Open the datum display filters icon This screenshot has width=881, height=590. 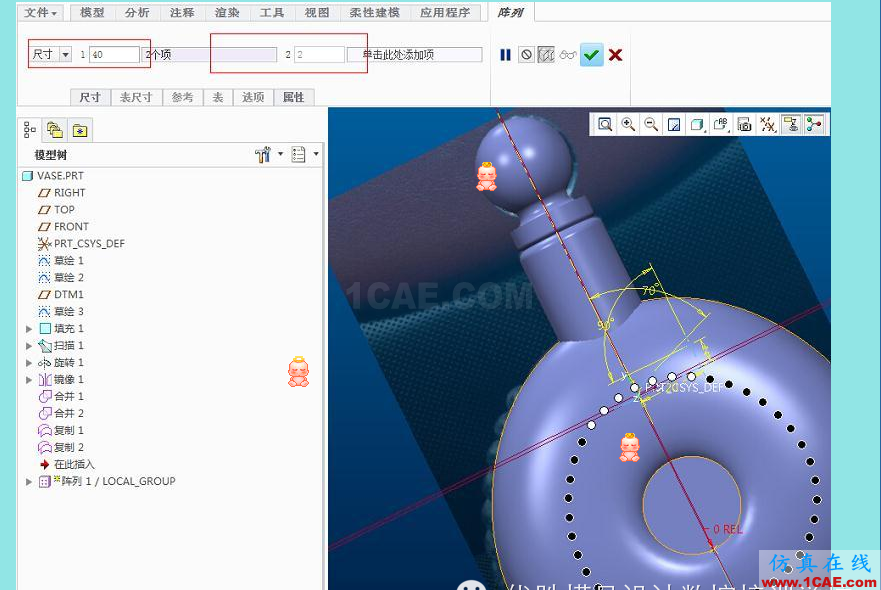768,124
